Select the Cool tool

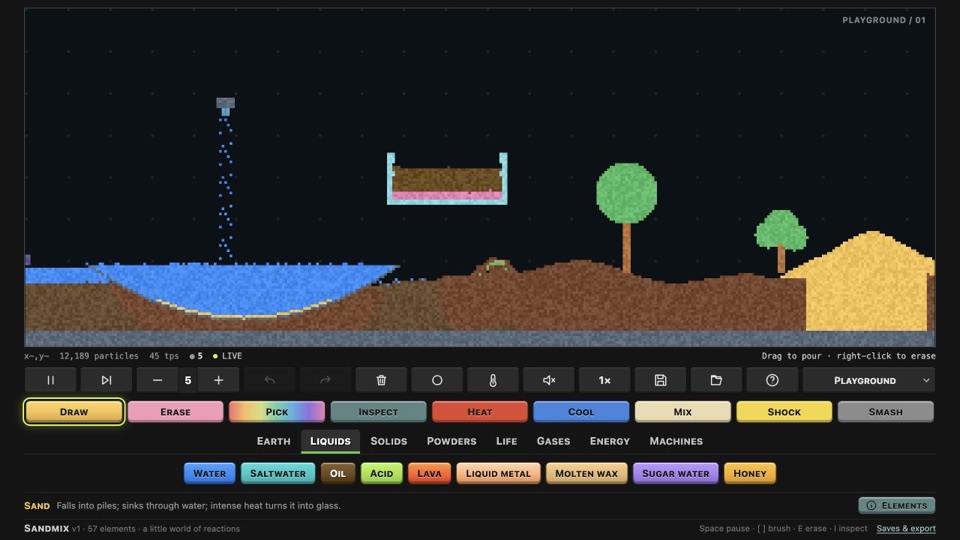click(x=581, y=411)
